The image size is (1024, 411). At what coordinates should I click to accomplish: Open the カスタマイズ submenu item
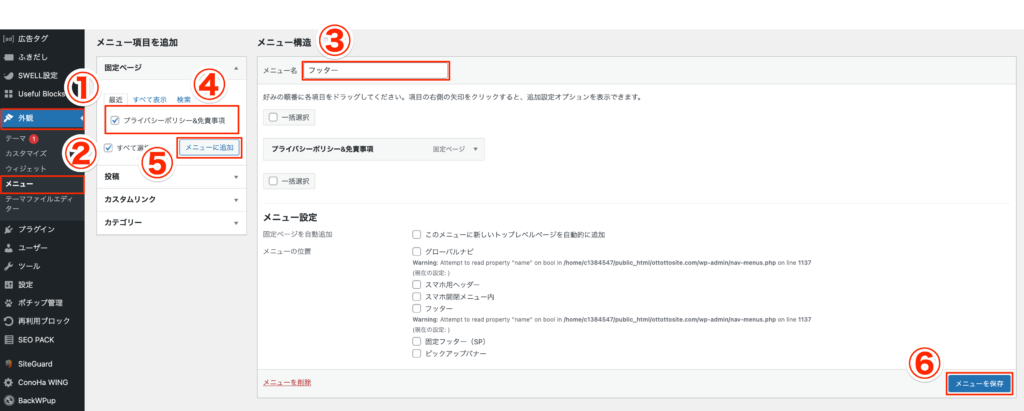(25, 154)
